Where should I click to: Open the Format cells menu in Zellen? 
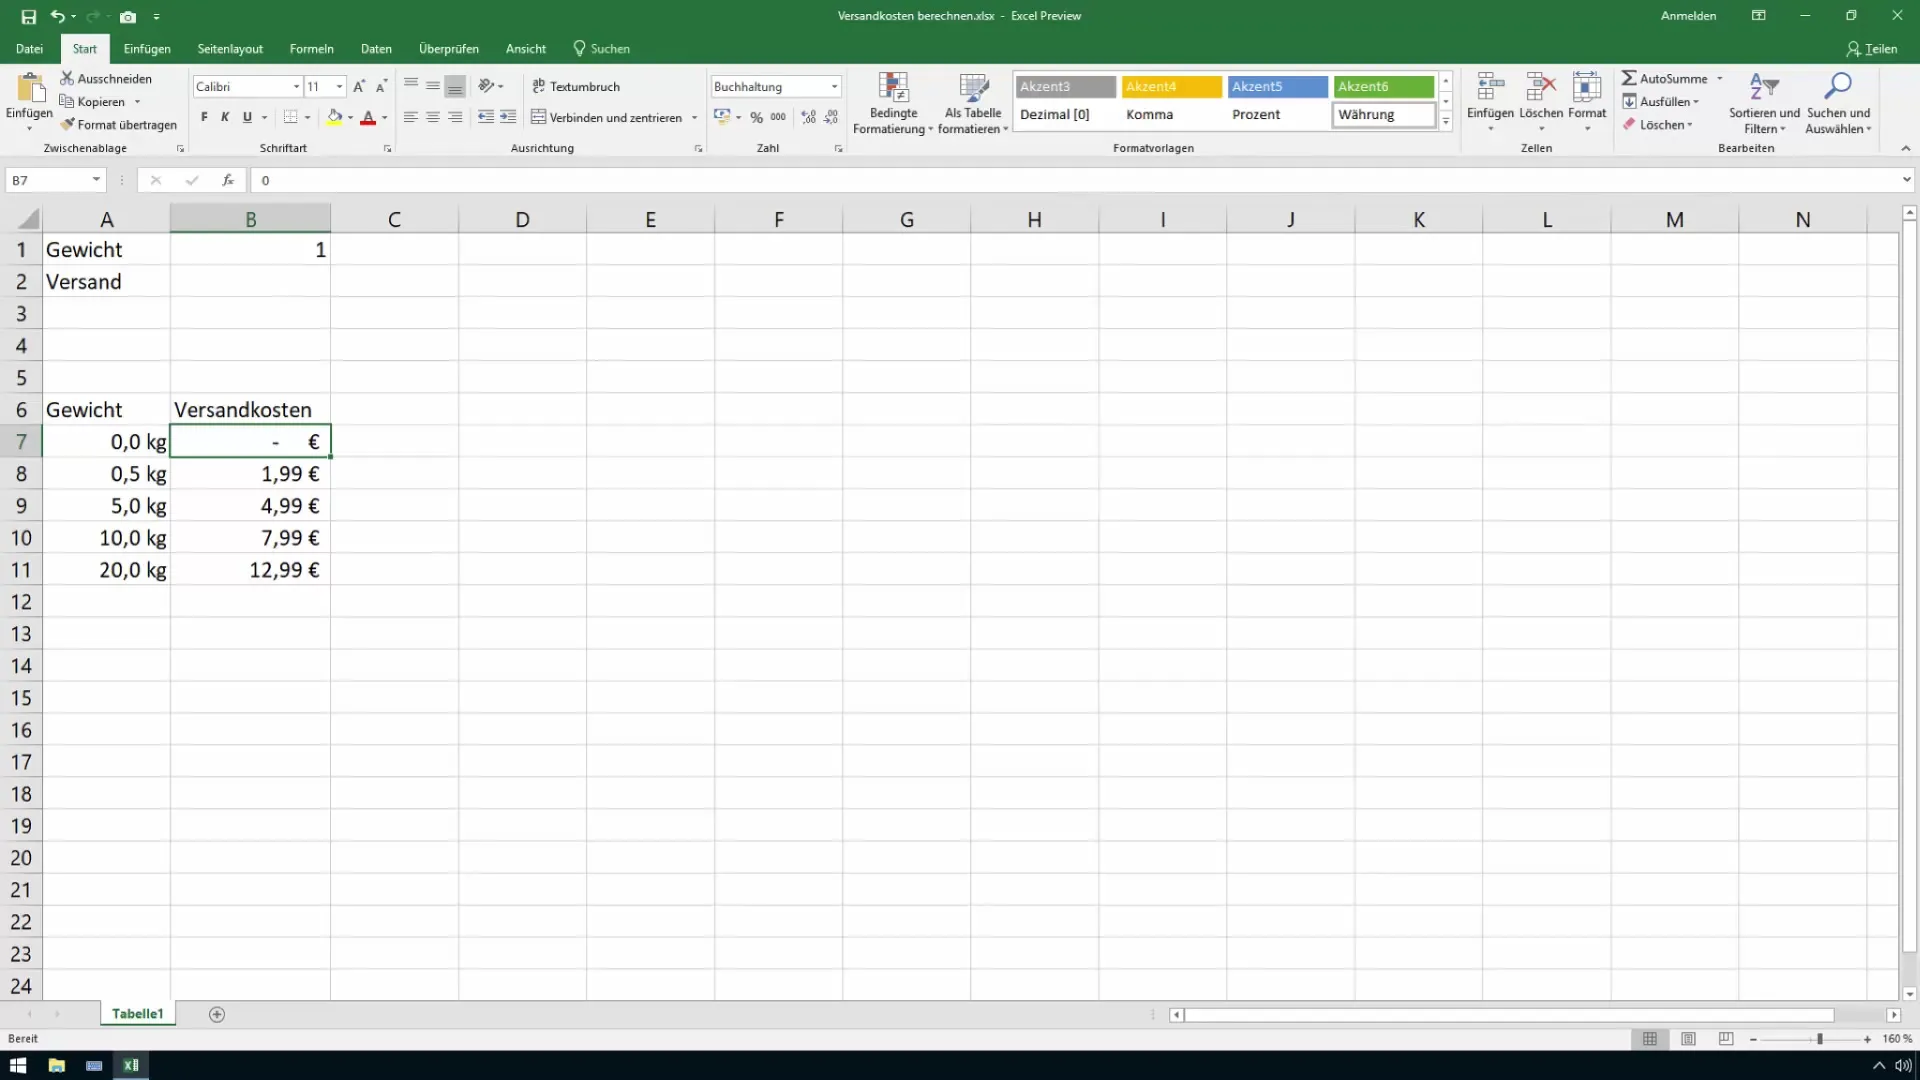coord(1587,102)
